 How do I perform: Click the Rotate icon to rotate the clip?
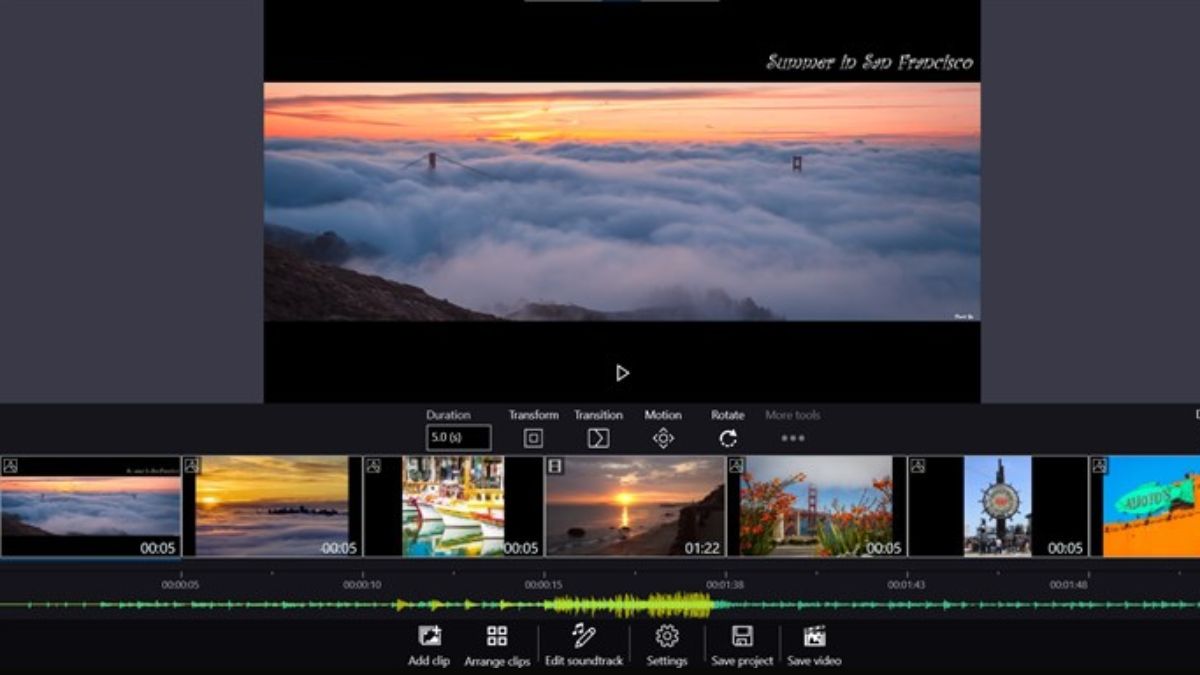[x=727, y=436]
